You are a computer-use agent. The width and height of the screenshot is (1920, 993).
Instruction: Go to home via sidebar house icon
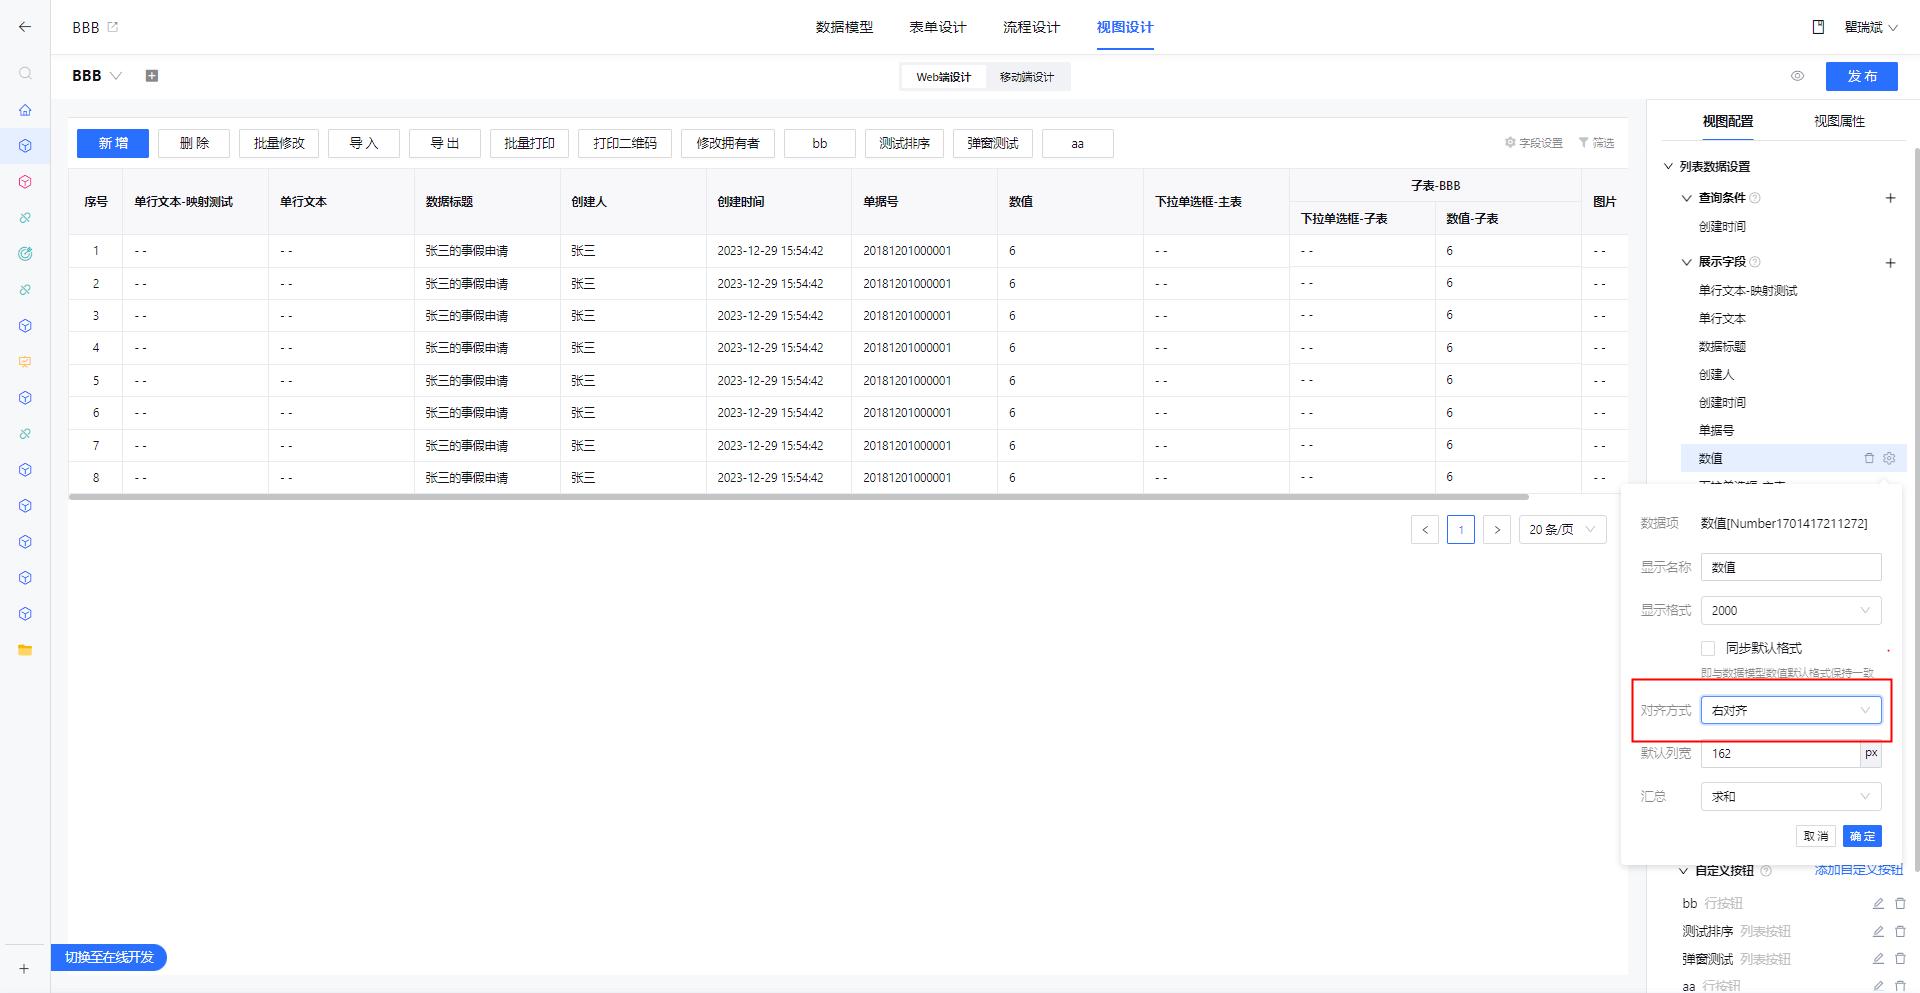point(25,110)
